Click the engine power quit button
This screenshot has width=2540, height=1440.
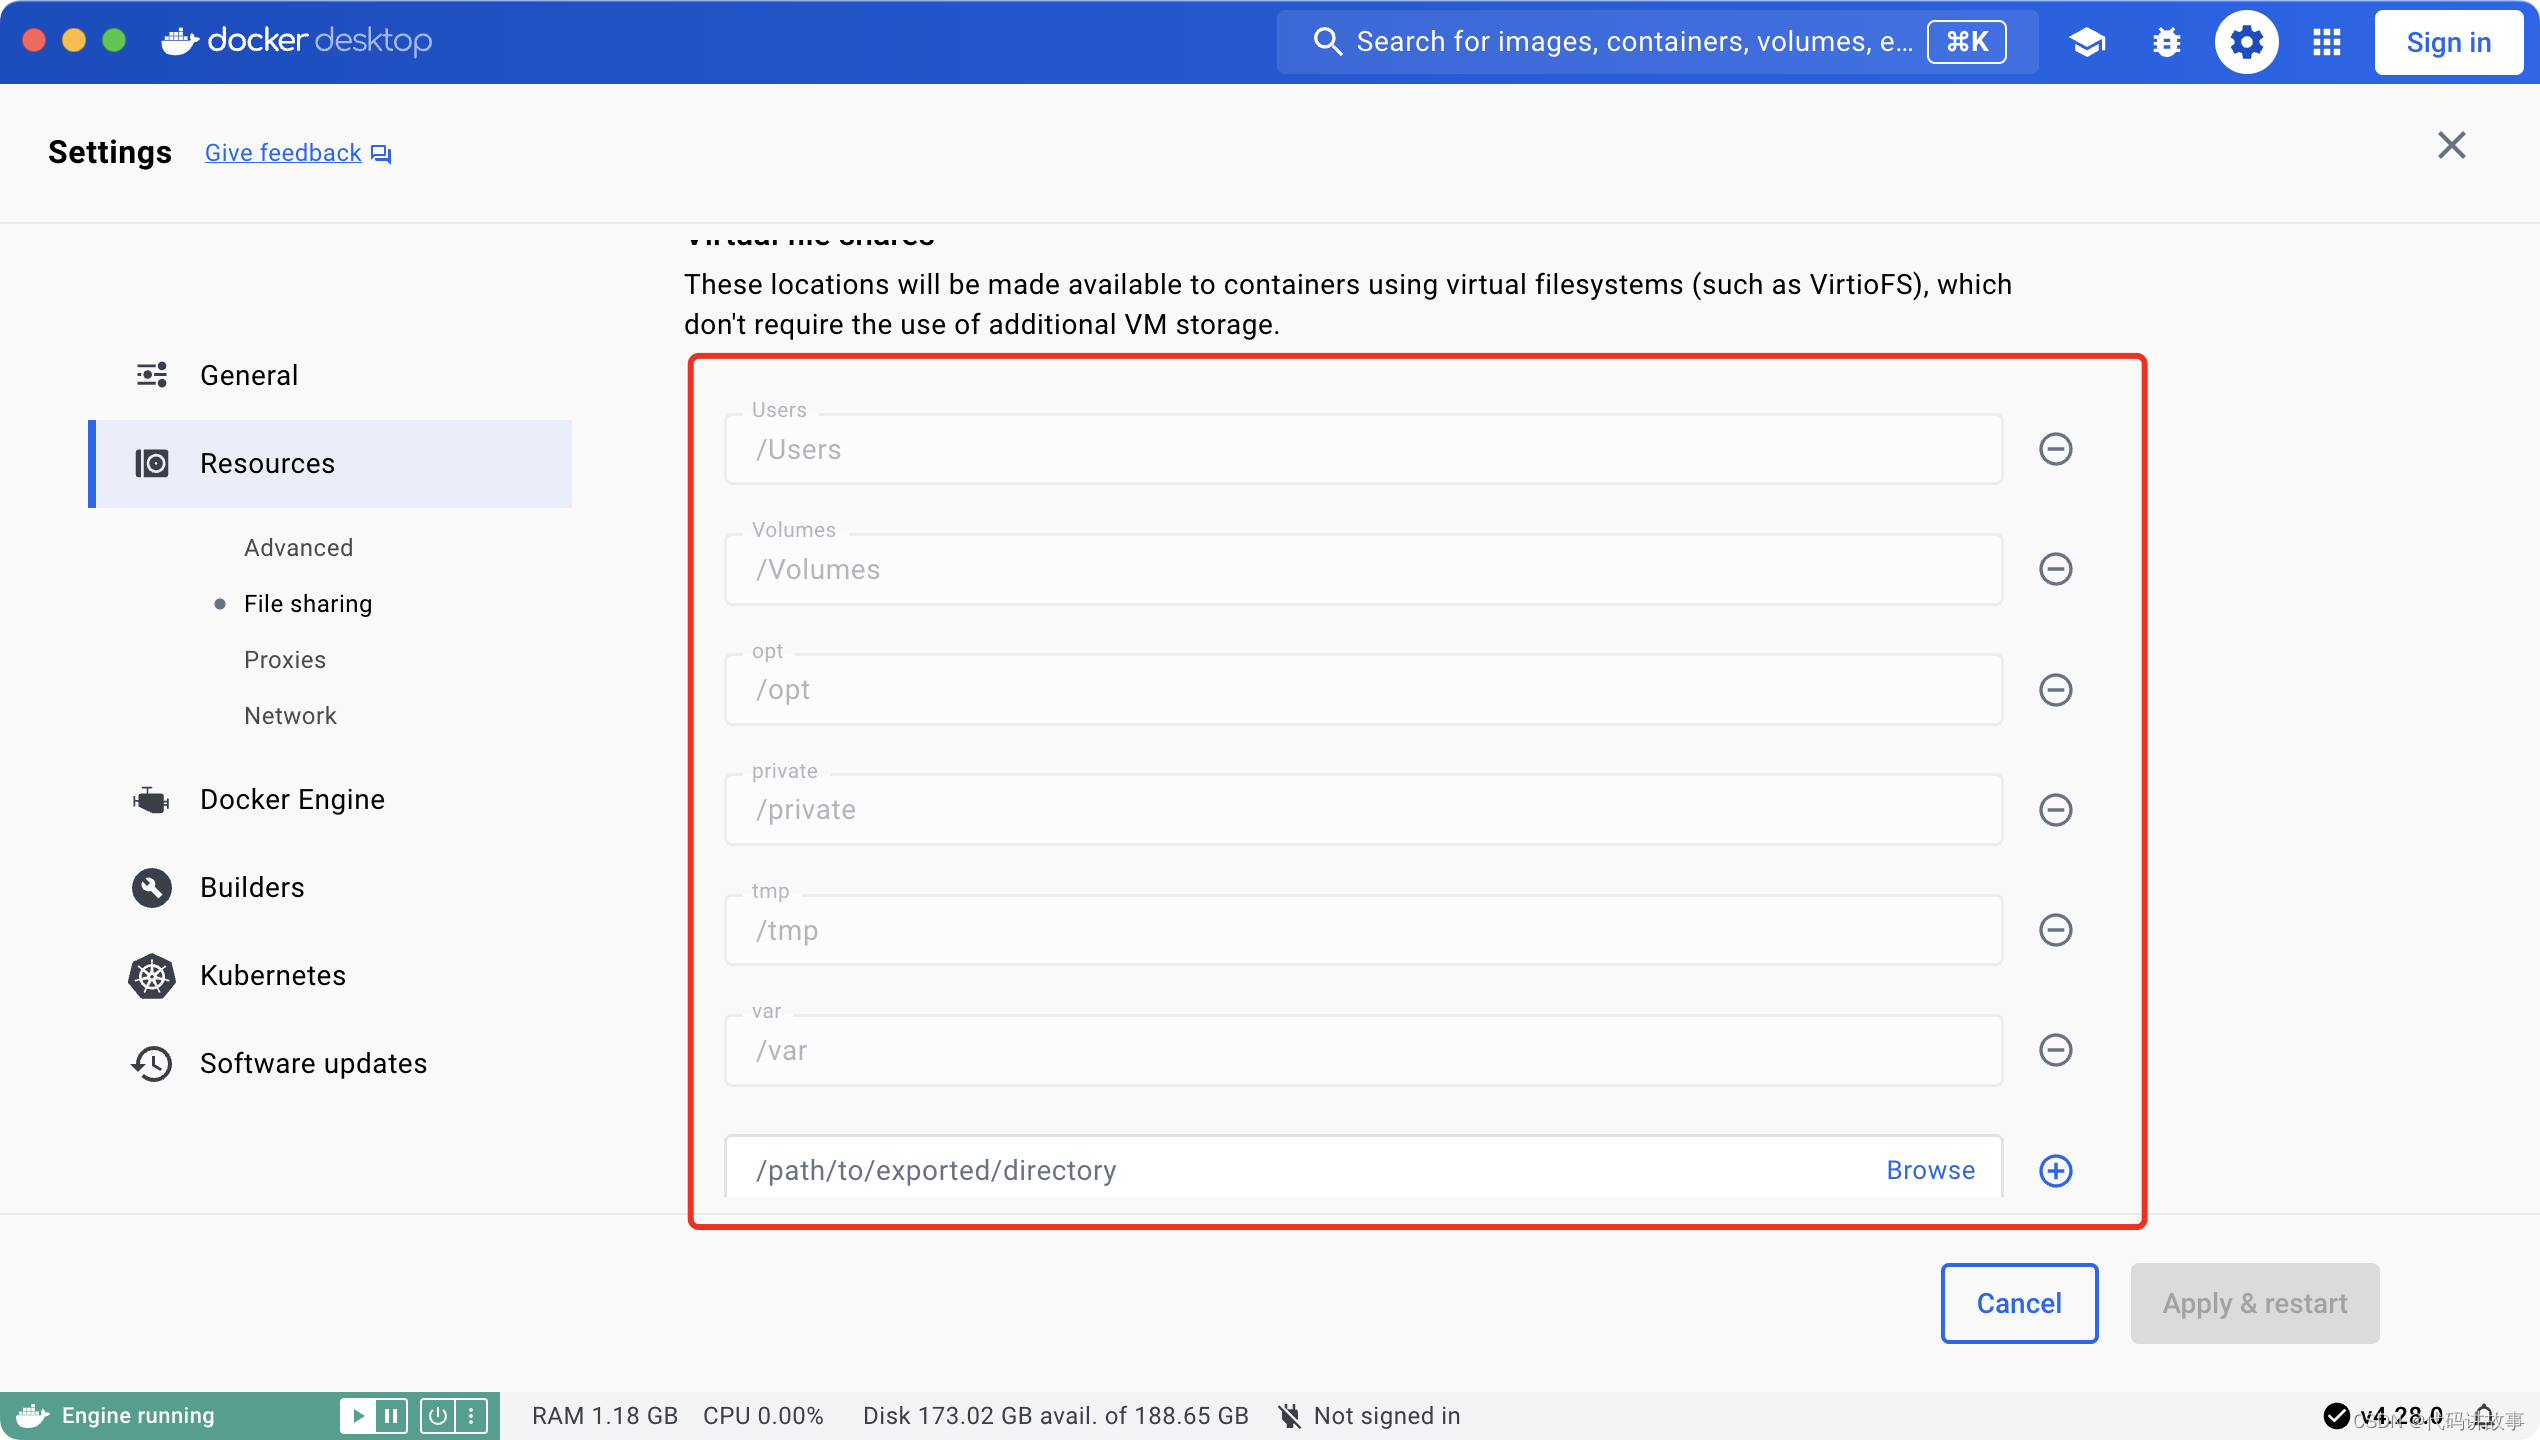tap(438, 1415)
